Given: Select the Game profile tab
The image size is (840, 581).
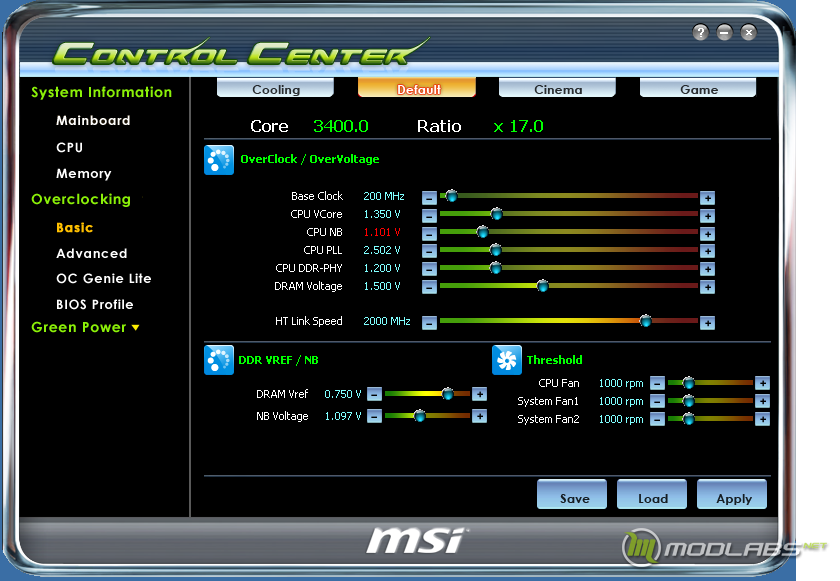Looking at the screenshot, I should 698,88.
